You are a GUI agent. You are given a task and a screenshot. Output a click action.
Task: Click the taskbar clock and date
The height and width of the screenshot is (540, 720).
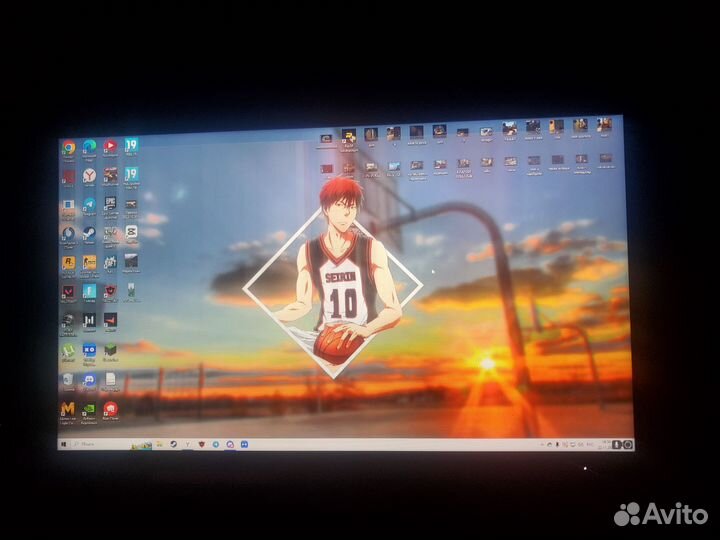coord(606,442)
